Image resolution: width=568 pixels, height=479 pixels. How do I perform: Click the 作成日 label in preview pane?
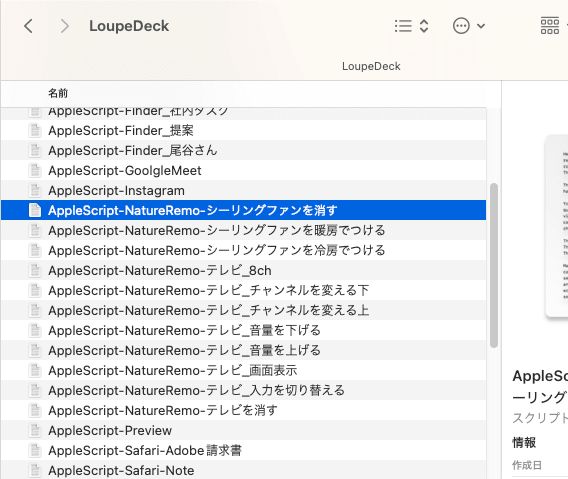coord(527,465)
